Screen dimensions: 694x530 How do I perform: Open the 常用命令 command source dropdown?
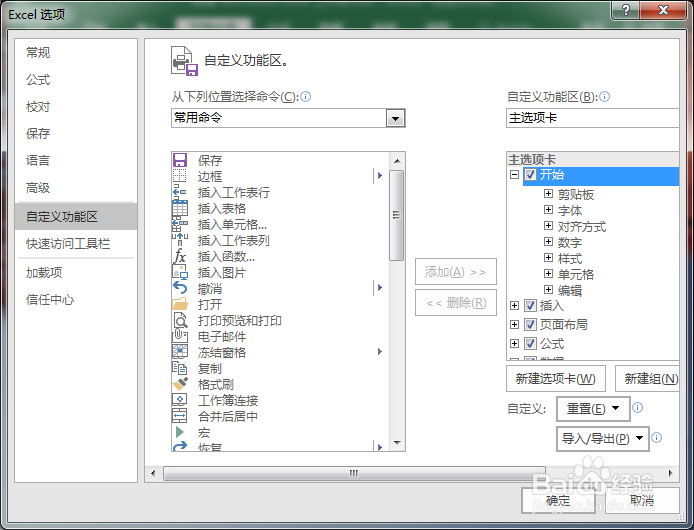point(395,118)
